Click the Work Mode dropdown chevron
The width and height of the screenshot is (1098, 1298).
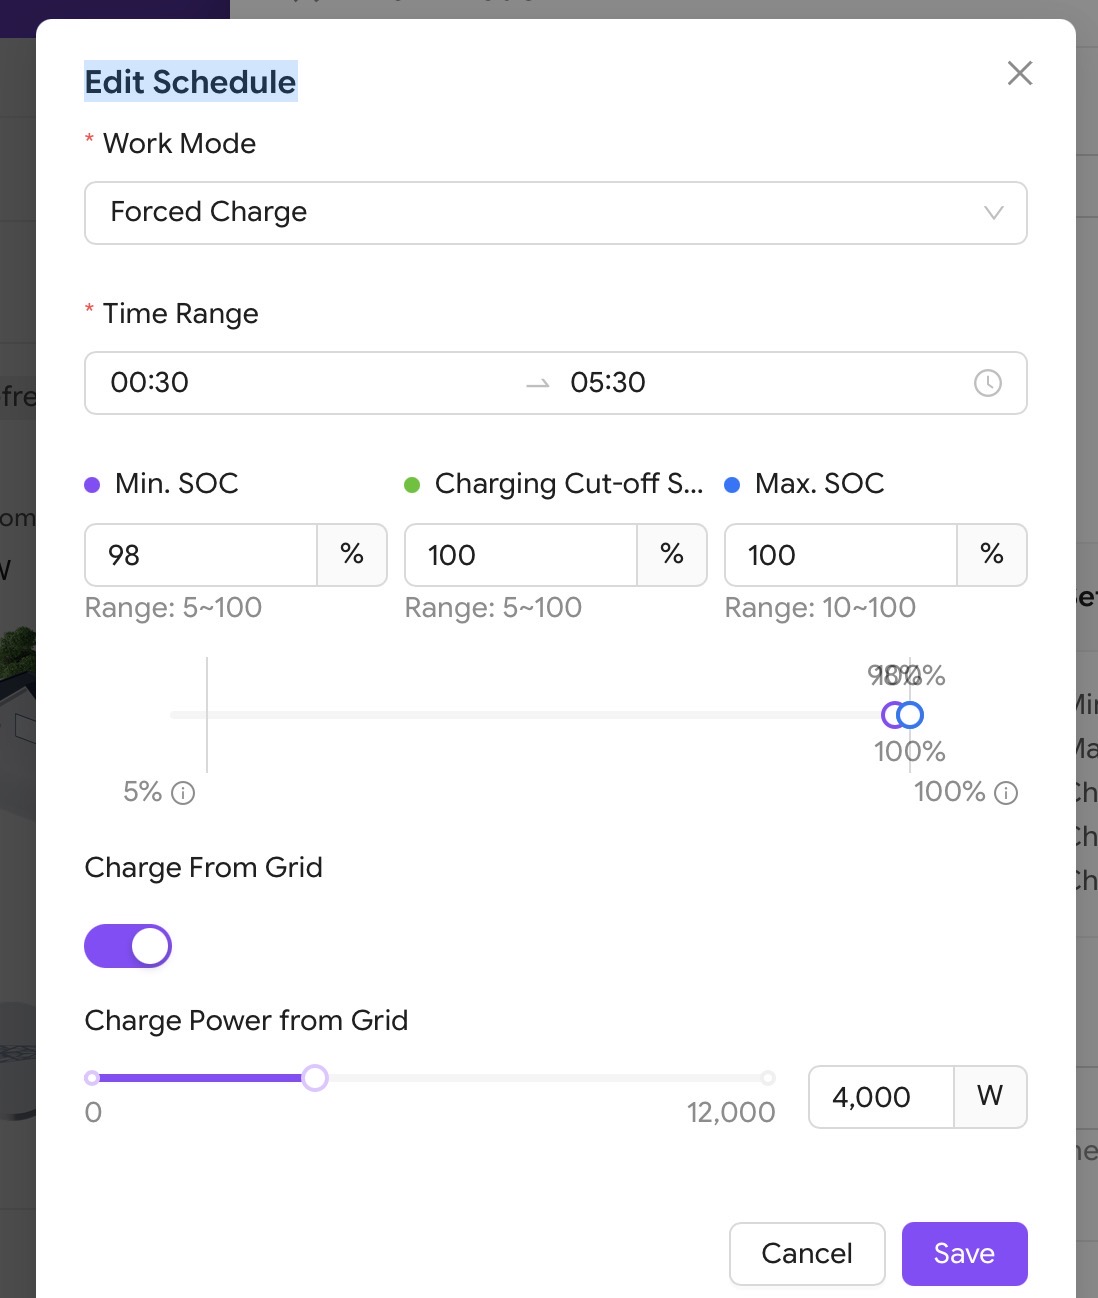tap(993, 212)
